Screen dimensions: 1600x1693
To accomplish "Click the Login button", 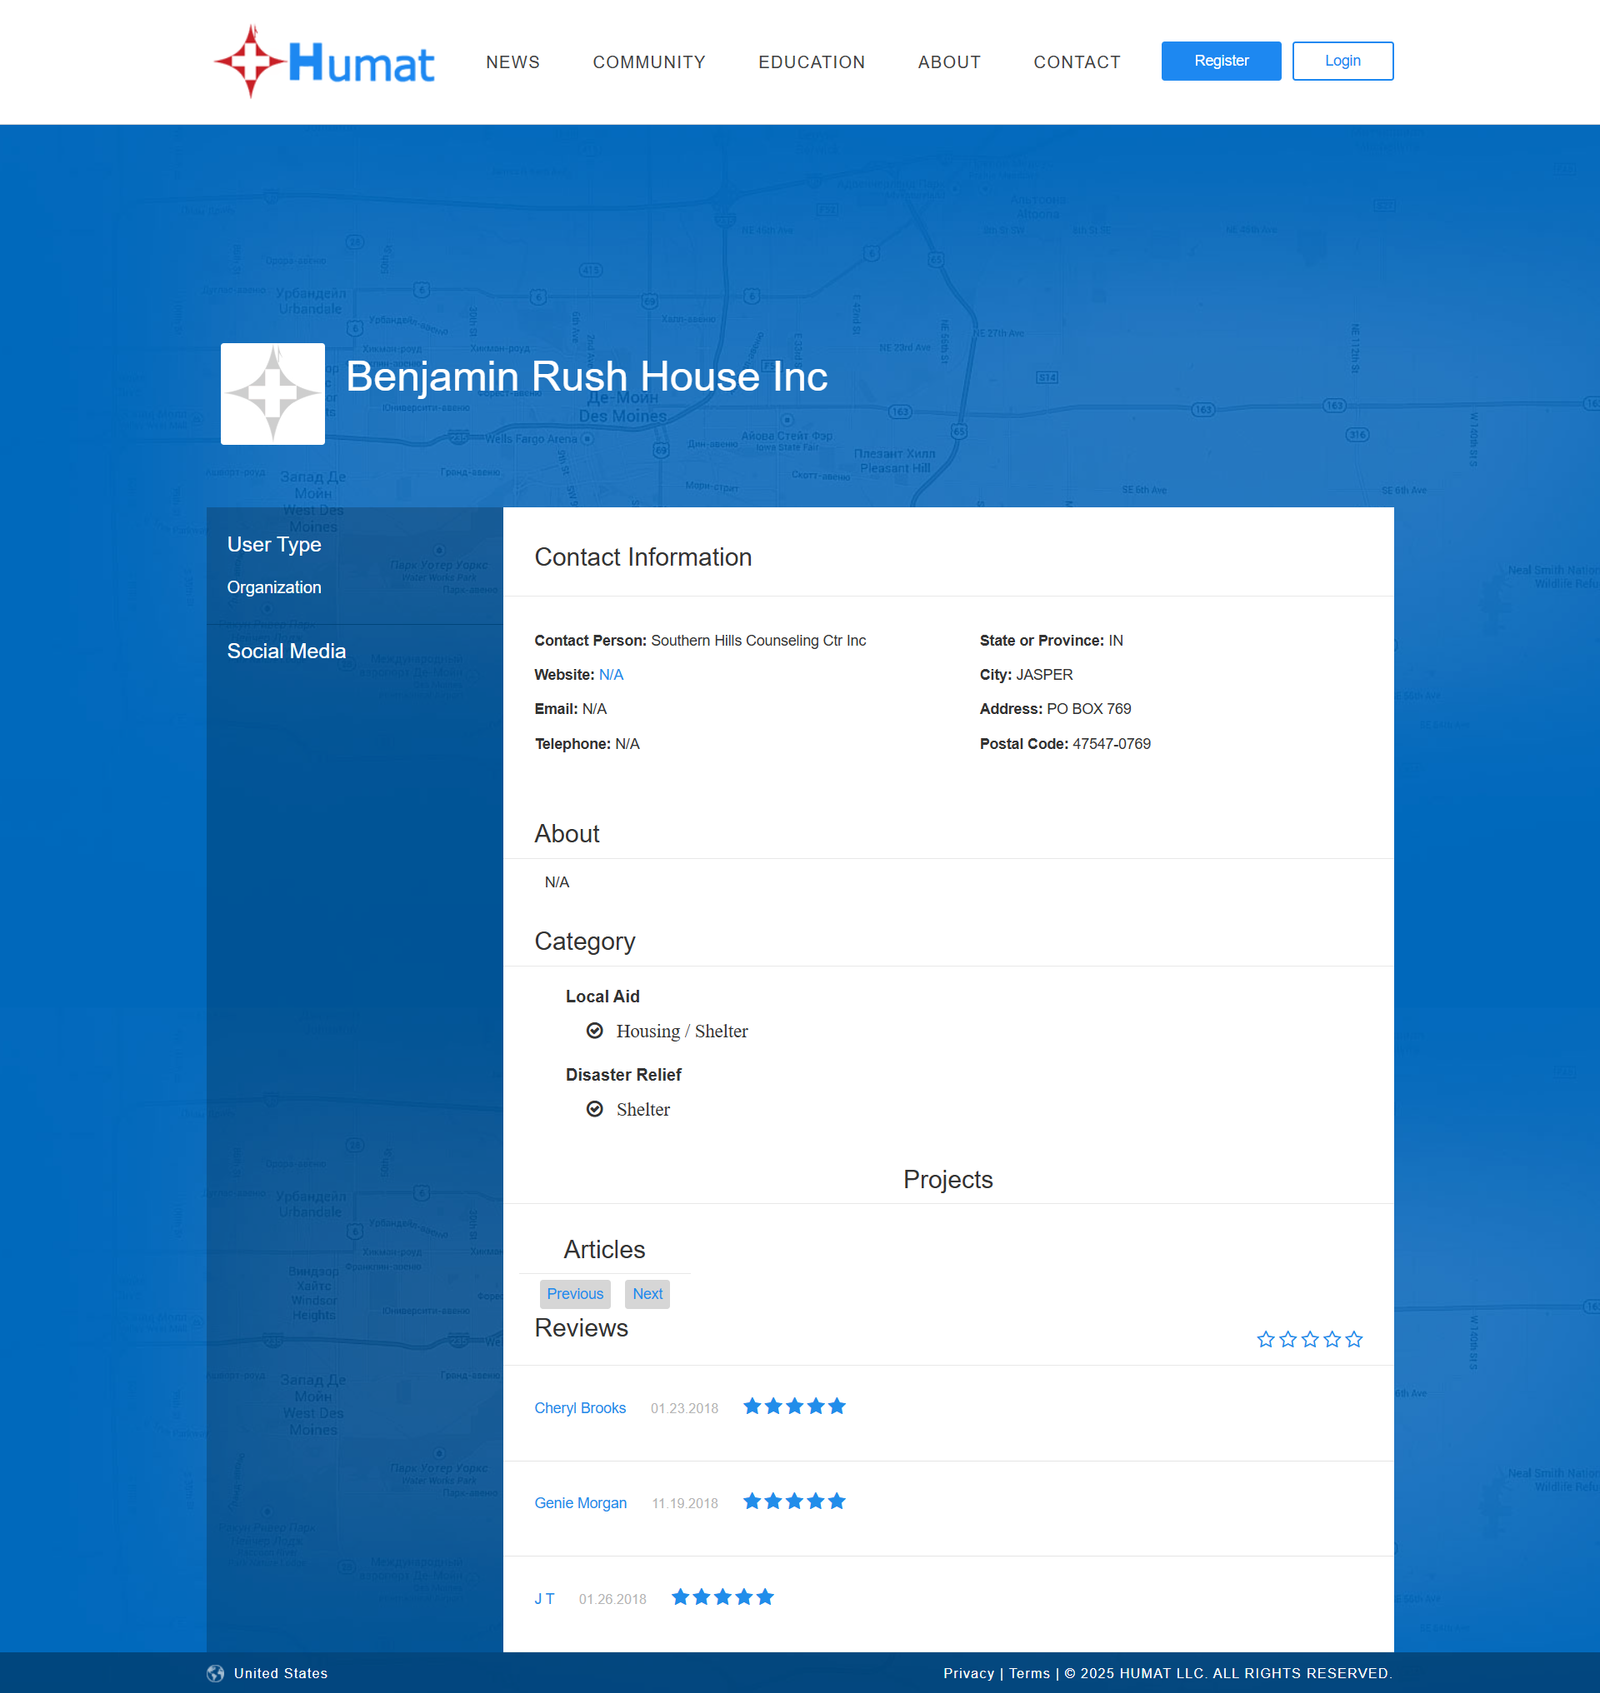I will pos(1342,61).
